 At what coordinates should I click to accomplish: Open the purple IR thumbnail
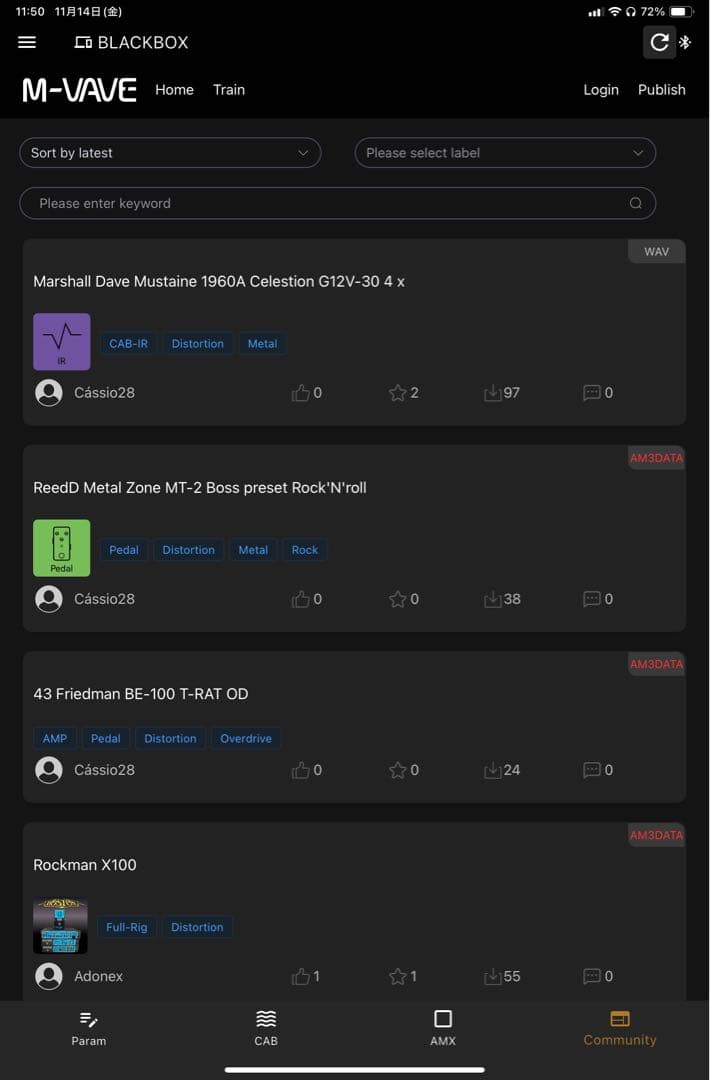62,342
